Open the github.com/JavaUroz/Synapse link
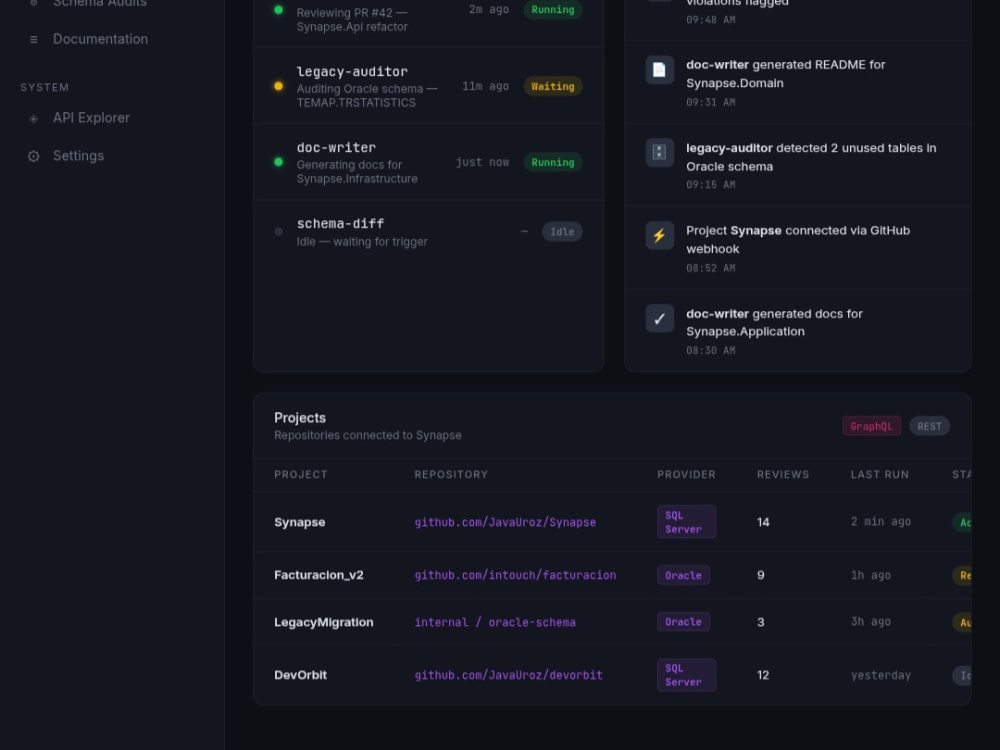 point(505,522)
